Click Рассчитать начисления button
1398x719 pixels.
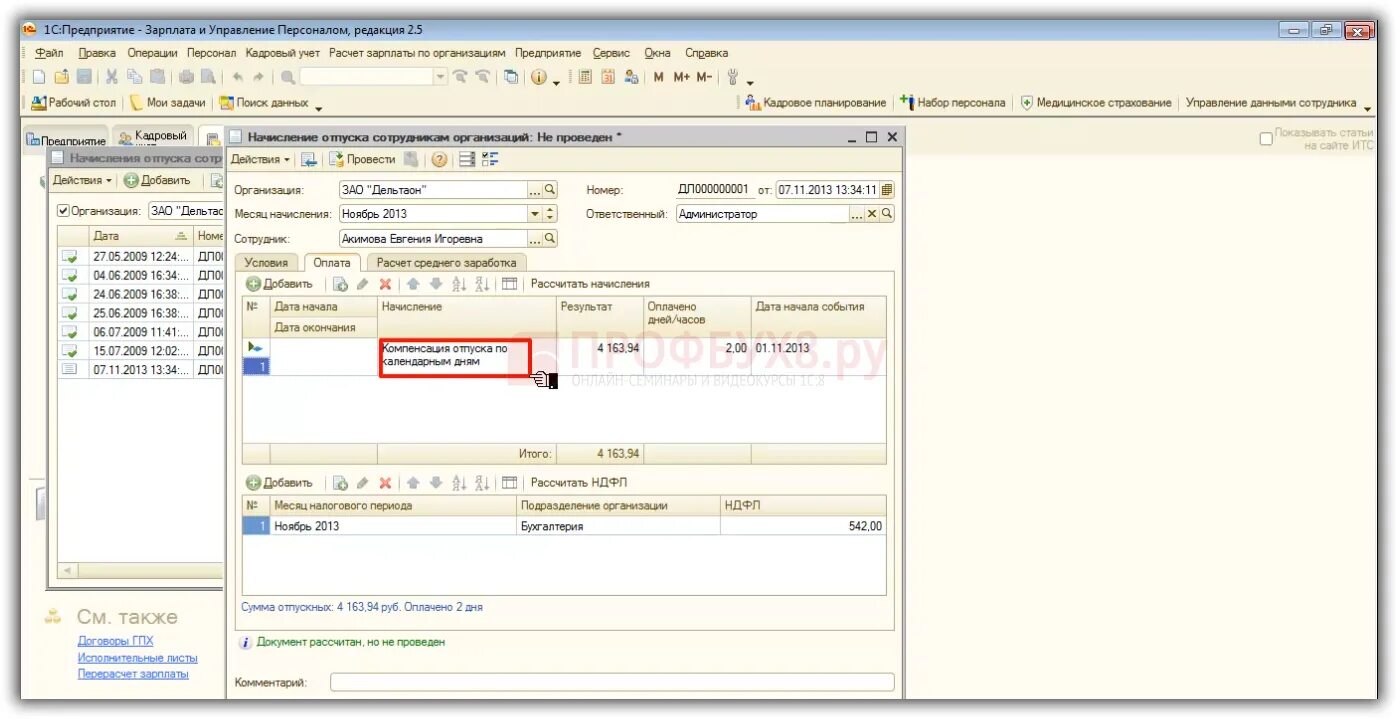click(590, 284)
